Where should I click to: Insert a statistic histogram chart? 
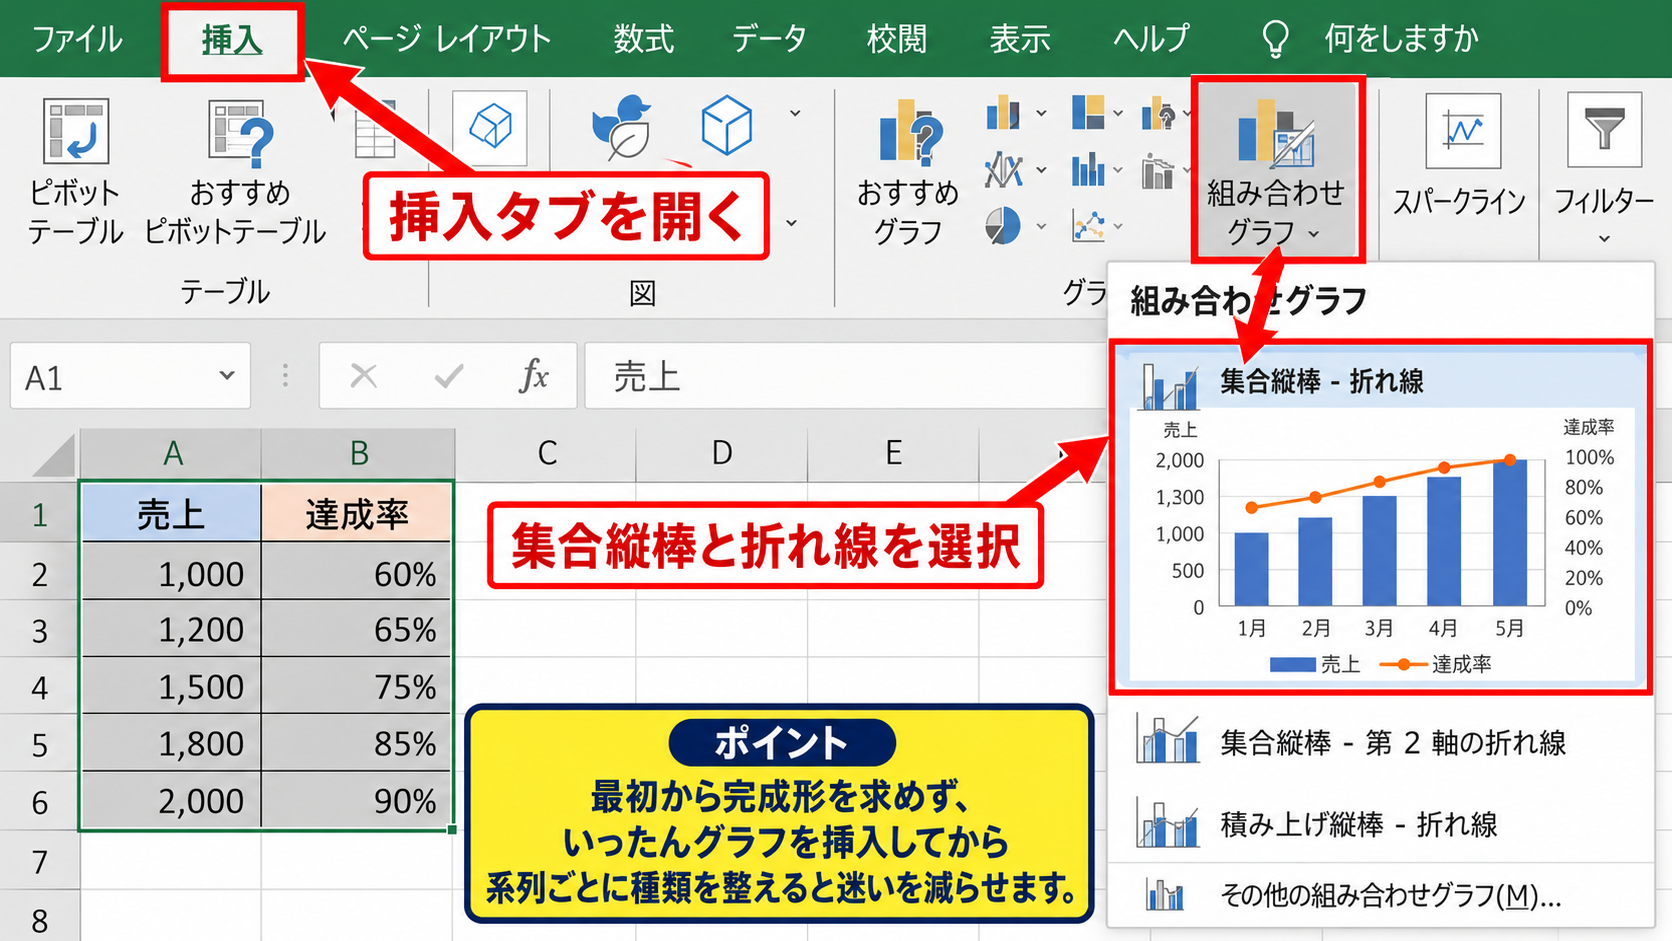coord(1088,170)
